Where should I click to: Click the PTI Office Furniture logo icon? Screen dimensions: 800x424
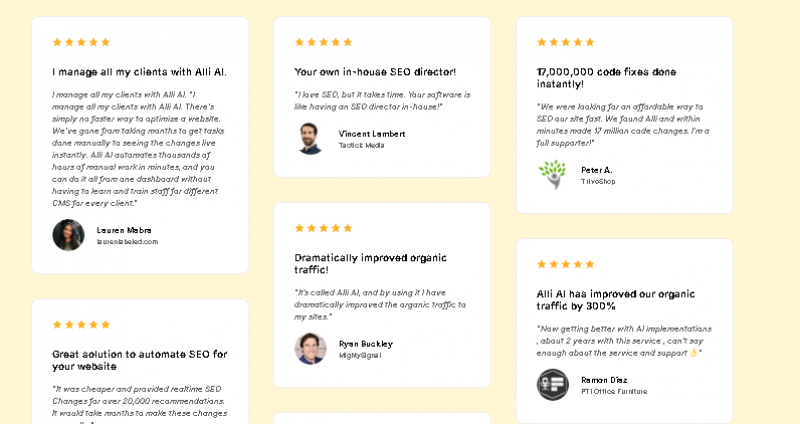[552, 384]
